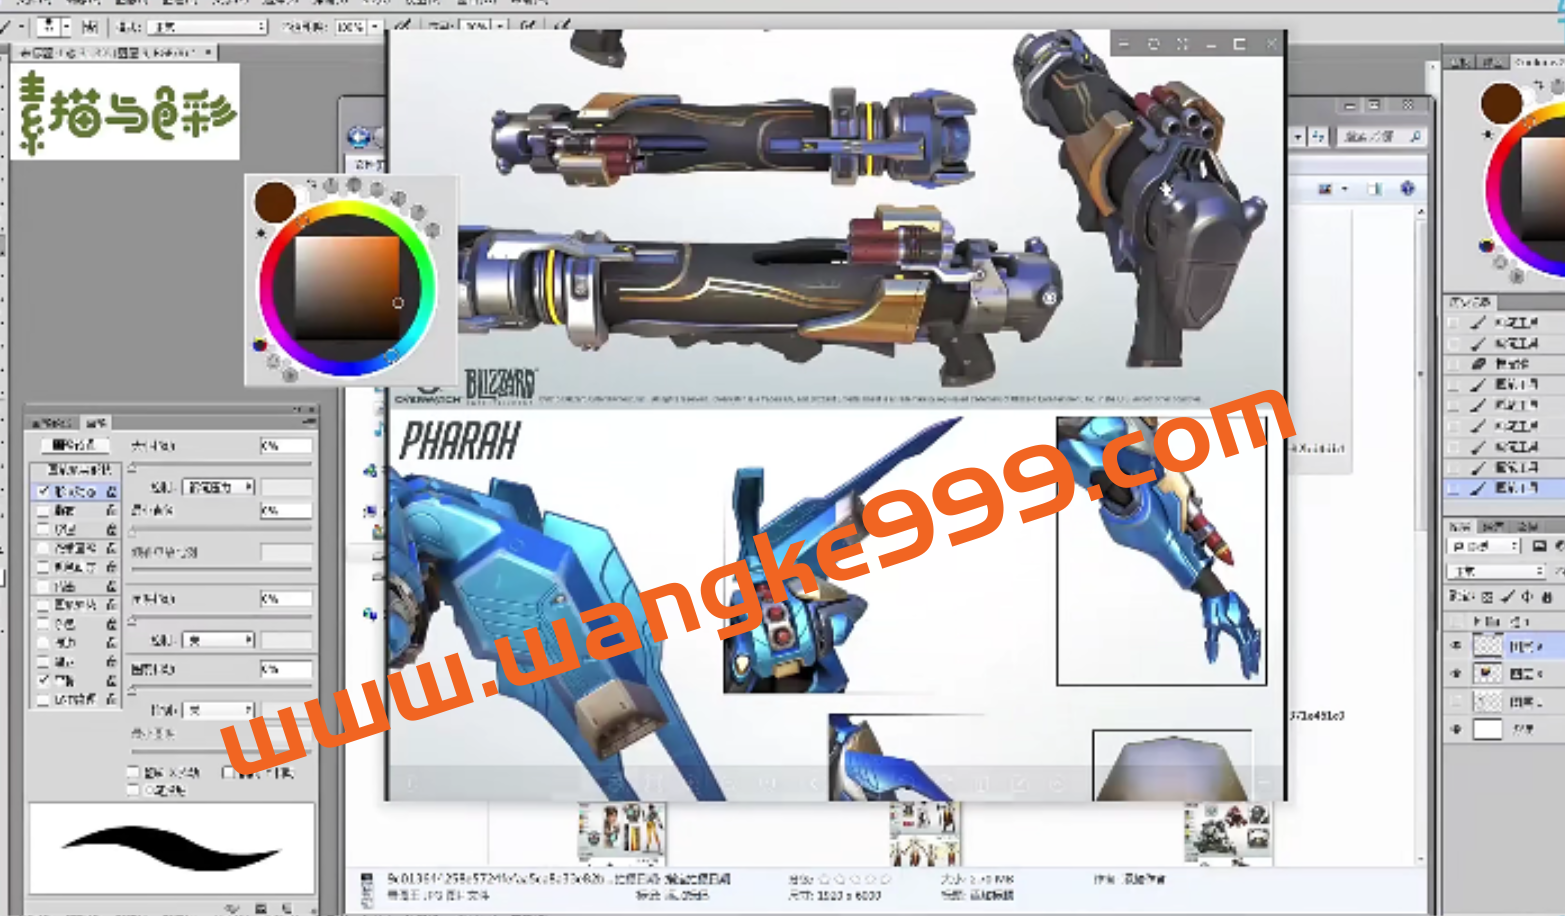1565x916 pixels.
Task: Close the document tab with X
Action: [208, 52]
